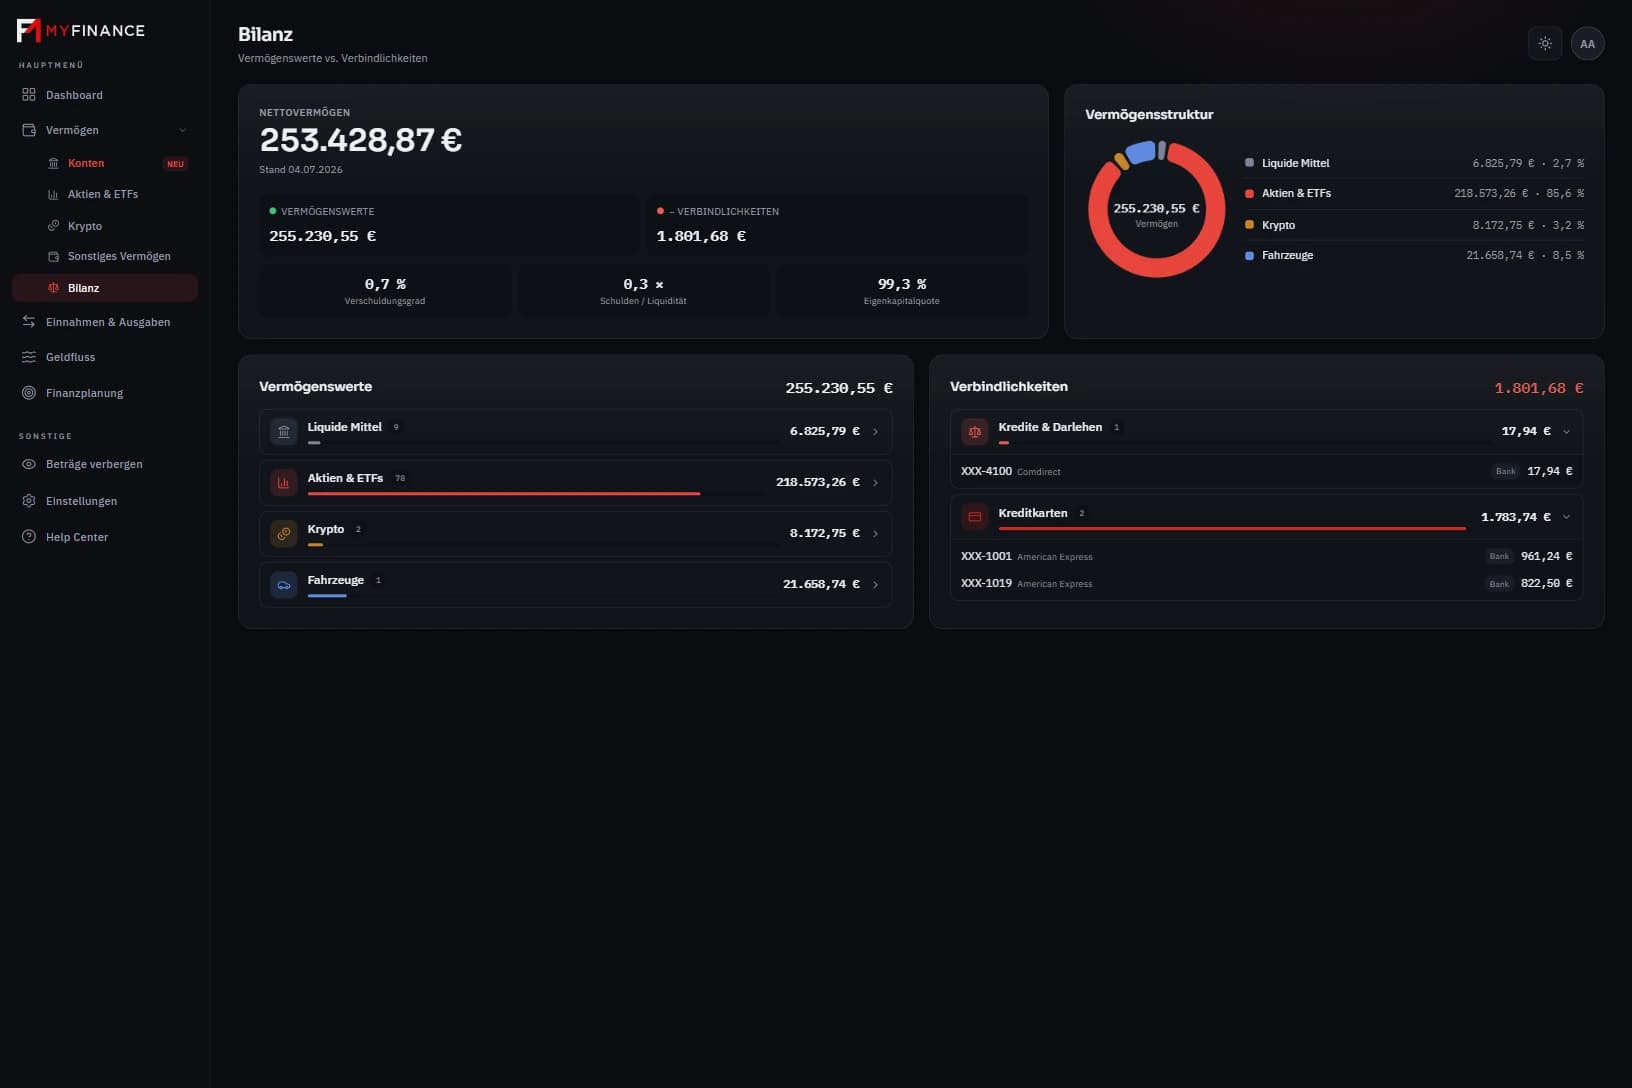Click the Stand 04.07.2026 date text
Screen dimensions: 1632x1088
coord(301,170)
